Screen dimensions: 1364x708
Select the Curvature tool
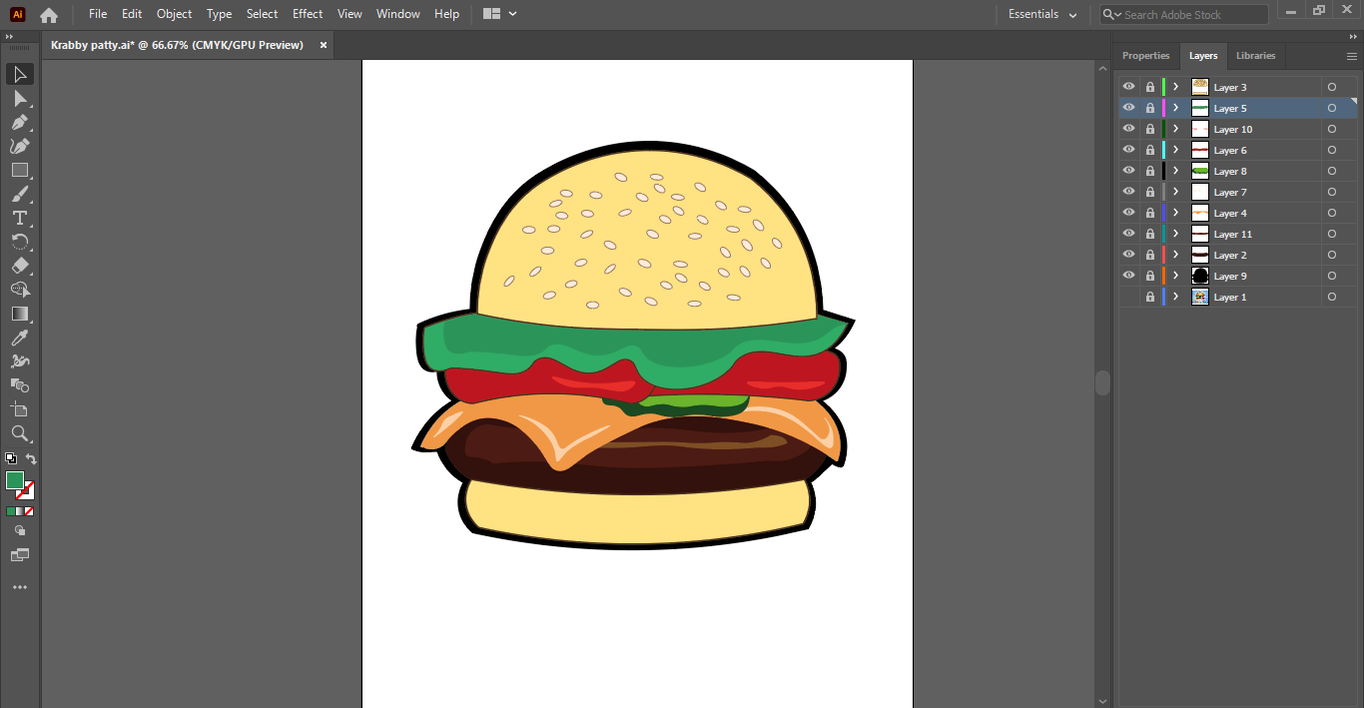pos(20,147)
